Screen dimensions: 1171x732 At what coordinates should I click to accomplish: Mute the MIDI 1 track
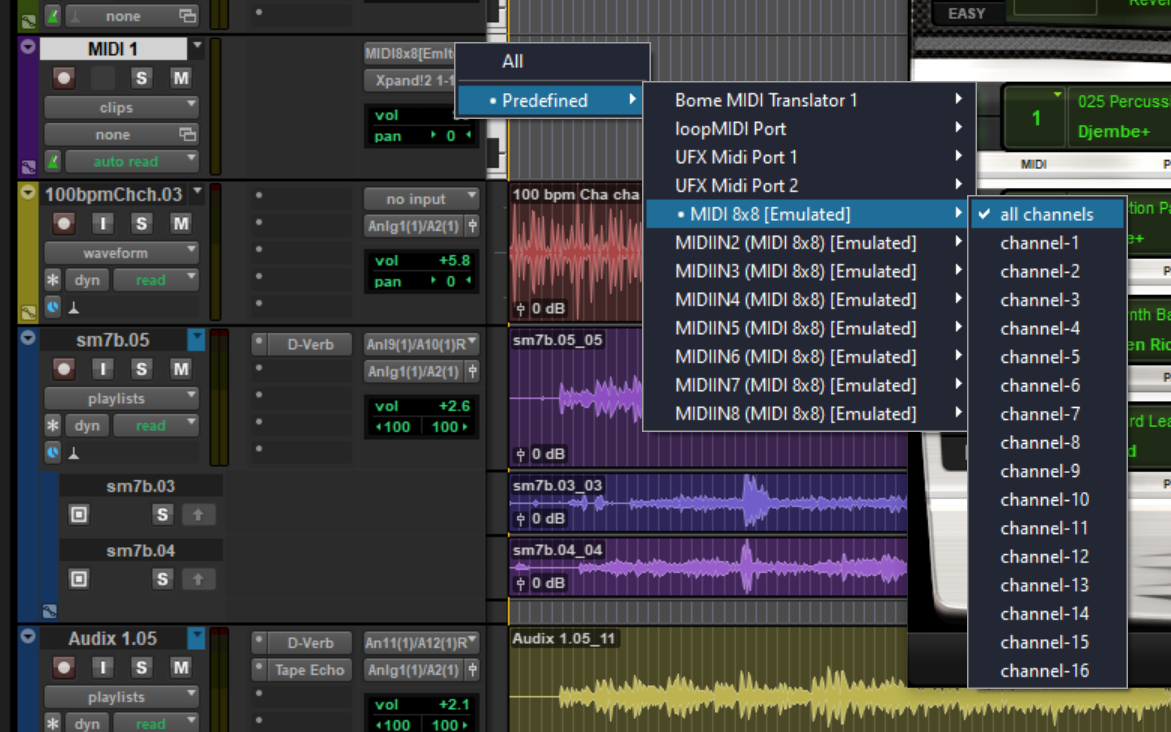coord(180,78)
